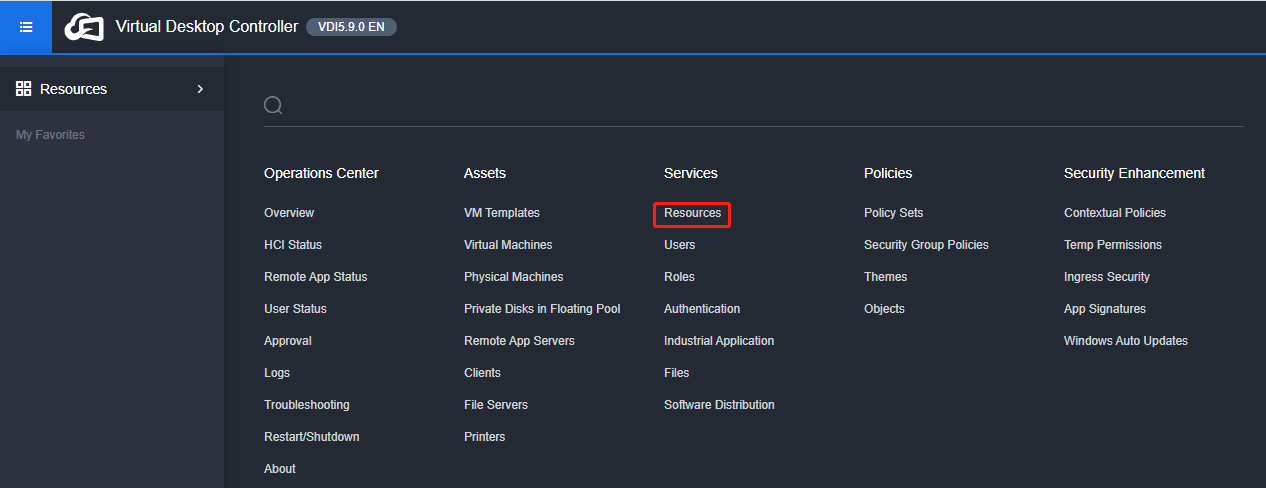Go to Windows Auto Updates
Image resolution: width=1266 pixels, height=488 pixels.
(1126, 341)
